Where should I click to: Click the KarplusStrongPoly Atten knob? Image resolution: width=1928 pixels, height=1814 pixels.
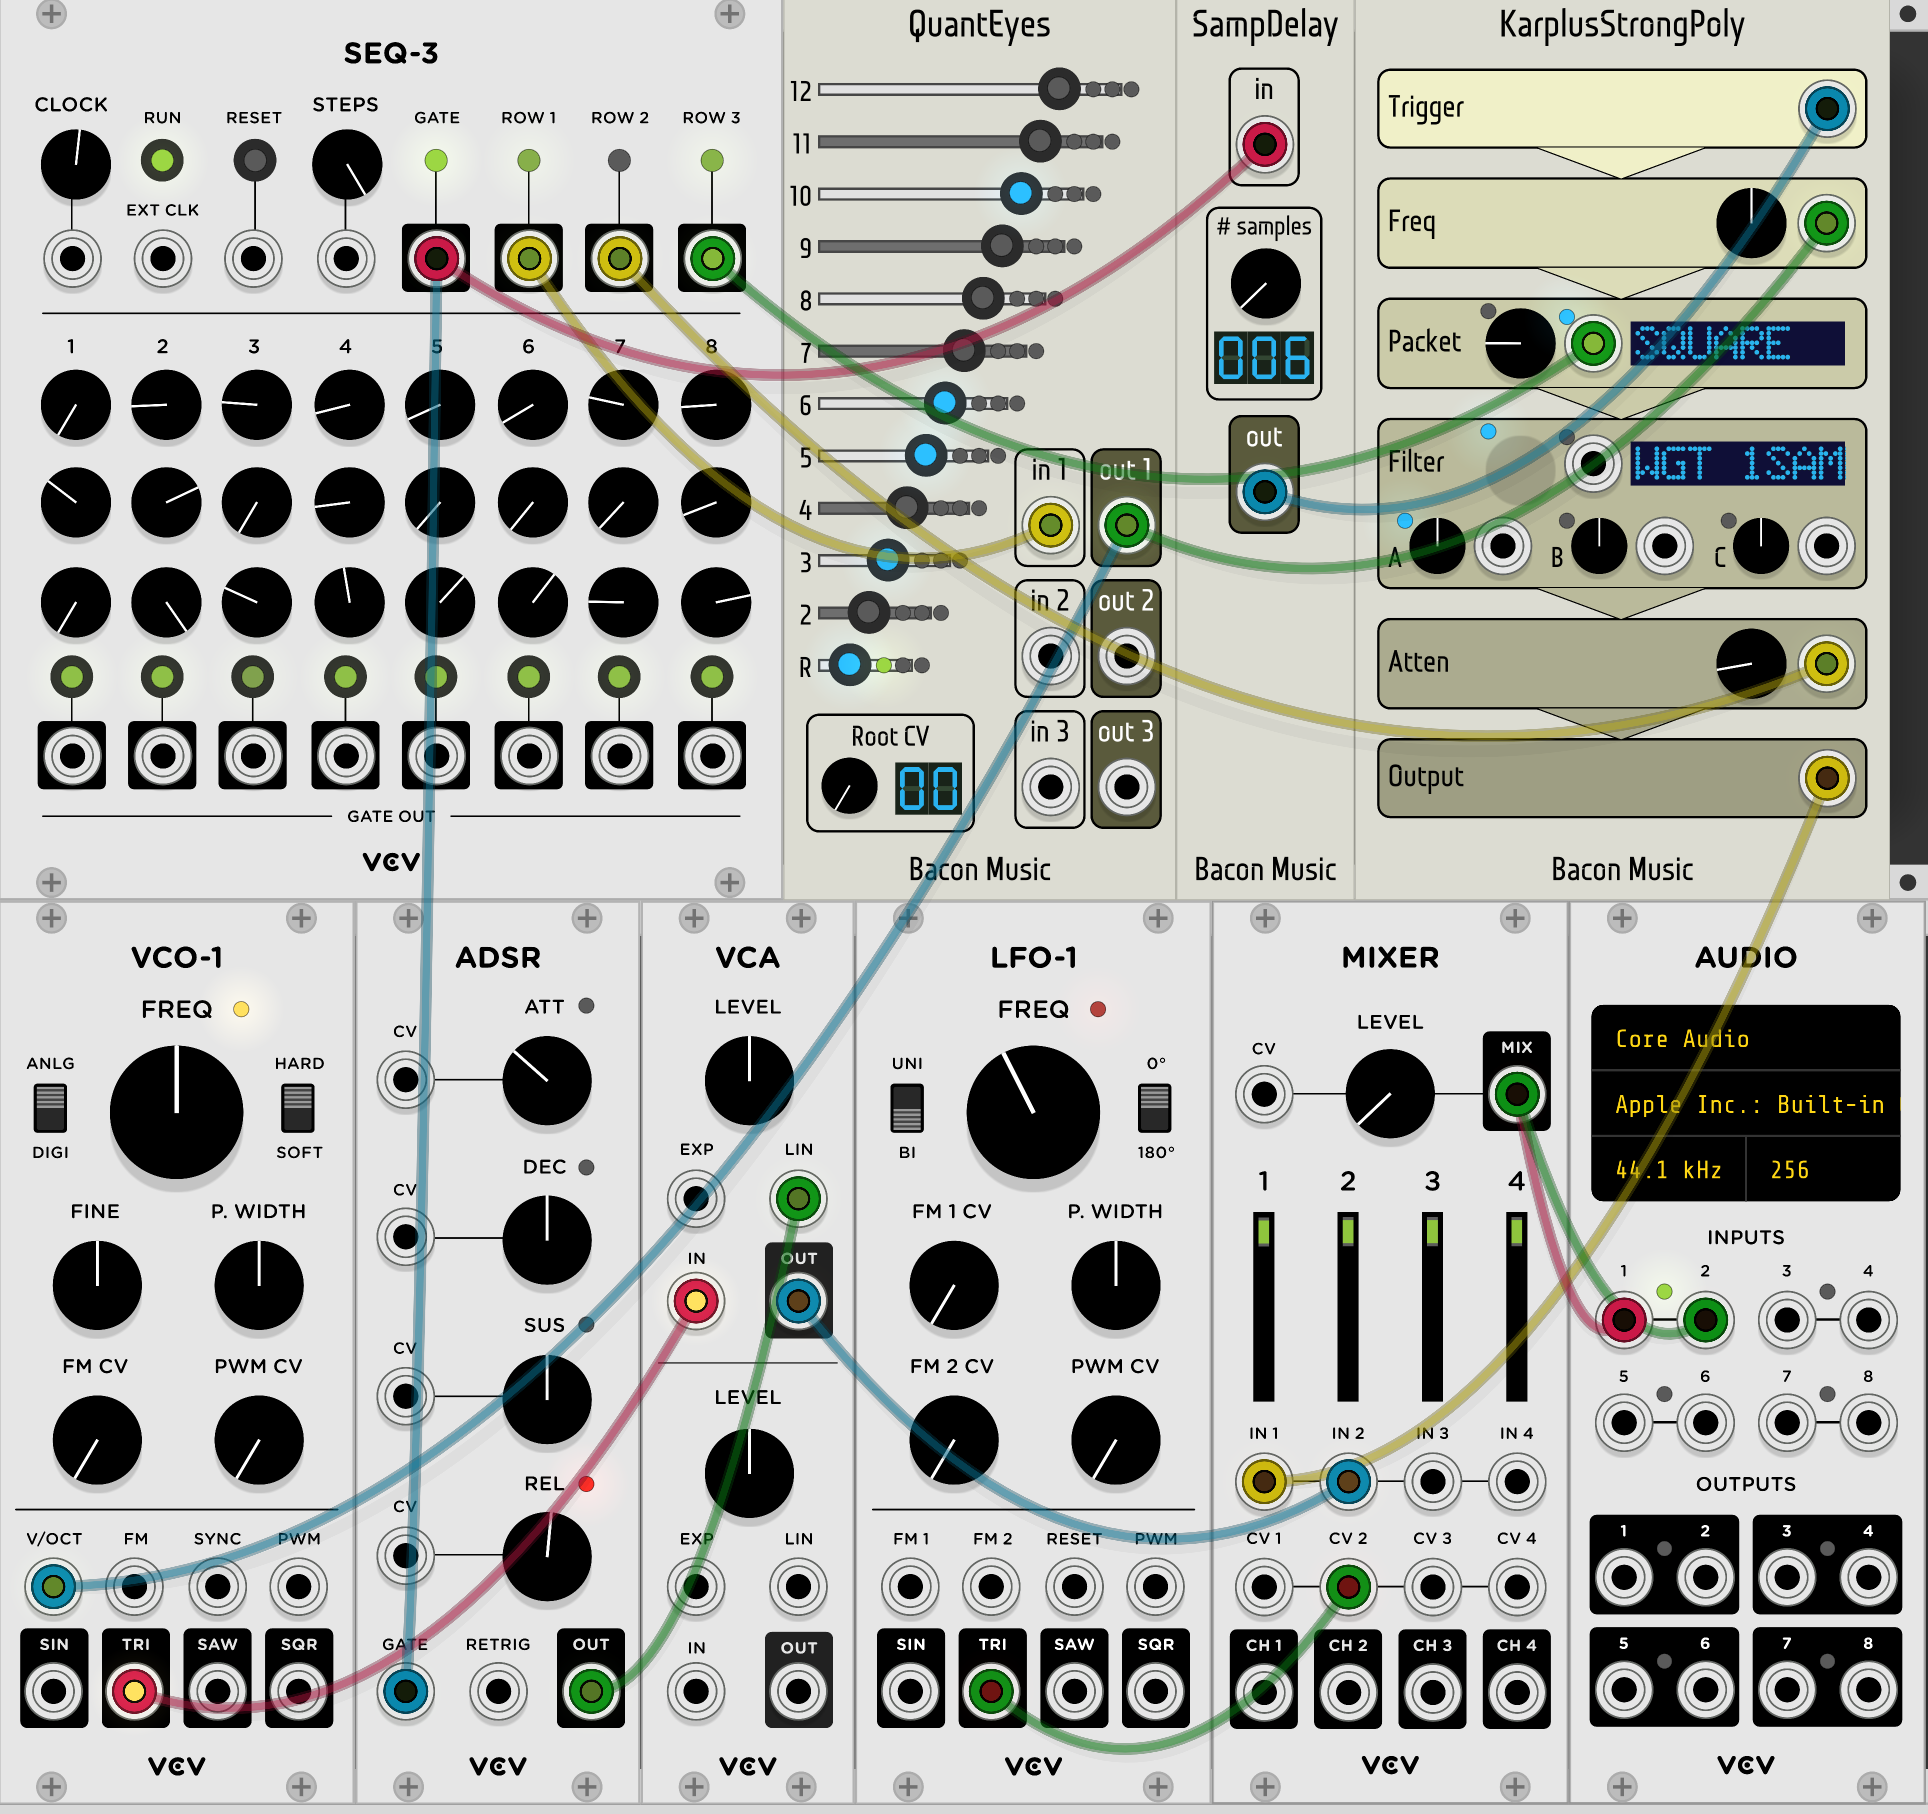[1751, 664]
